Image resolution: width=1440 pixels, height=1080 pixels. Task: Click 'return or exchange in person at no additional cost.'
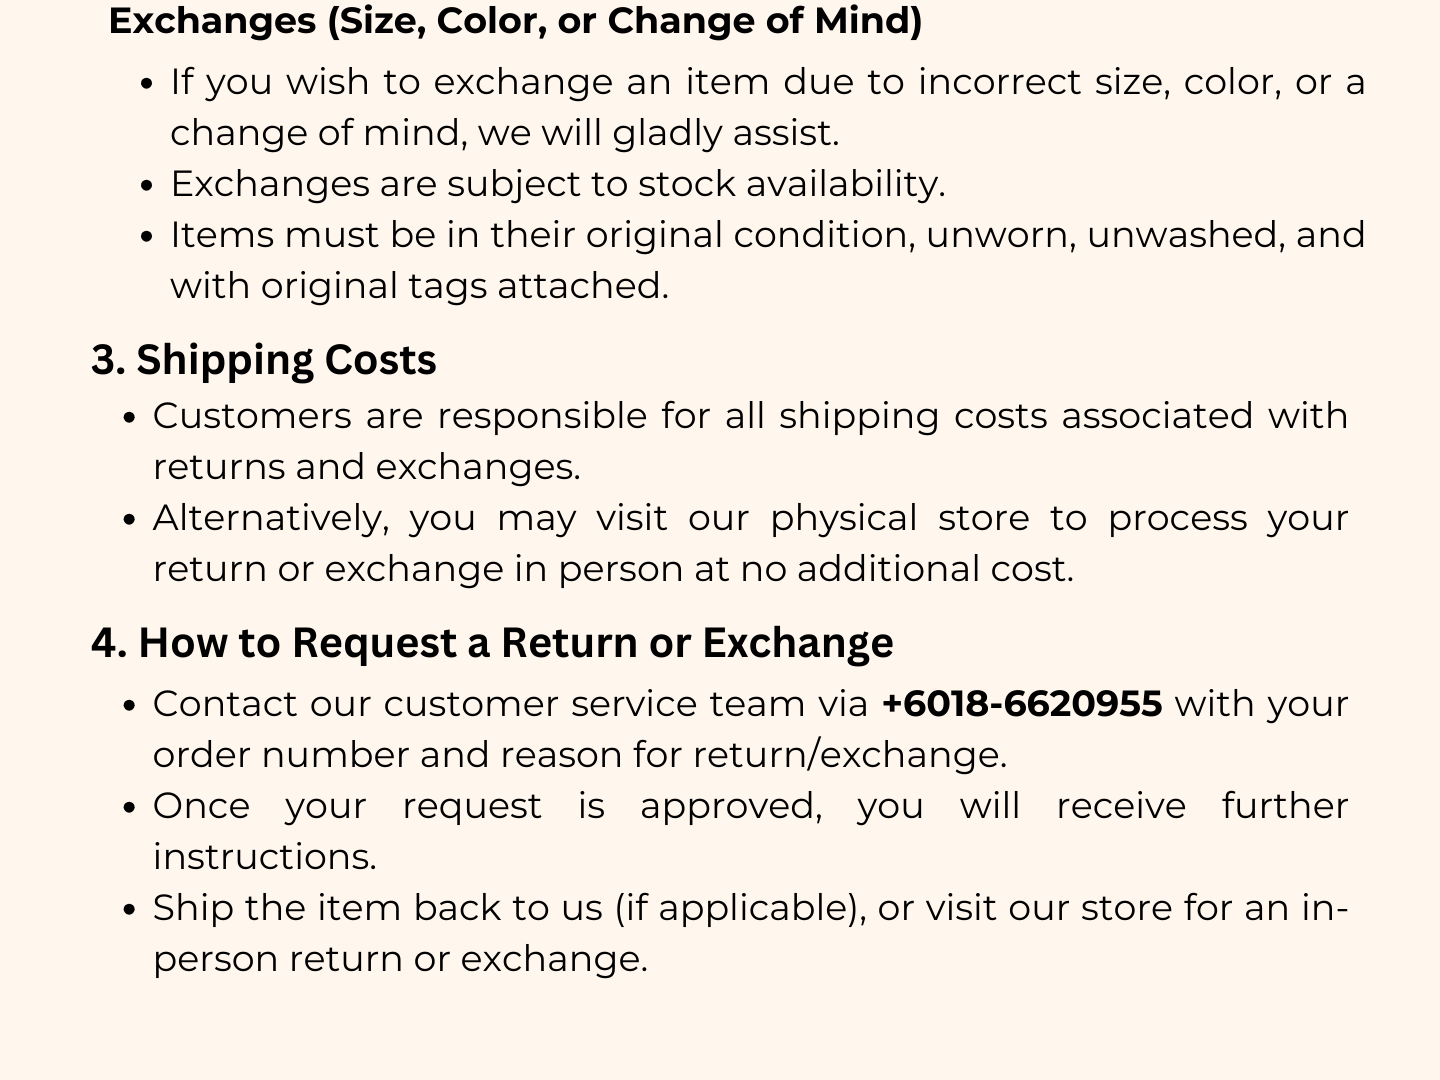pyautogui.click(x=614, y=570)
